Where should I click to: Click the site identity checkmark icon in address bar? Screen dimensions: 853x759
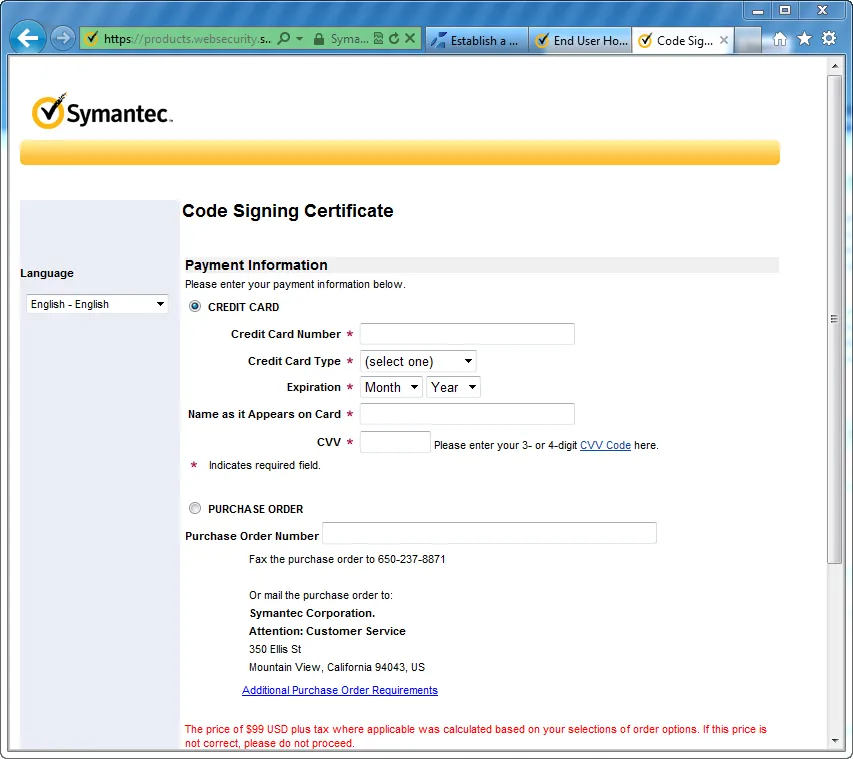point(92,39)
